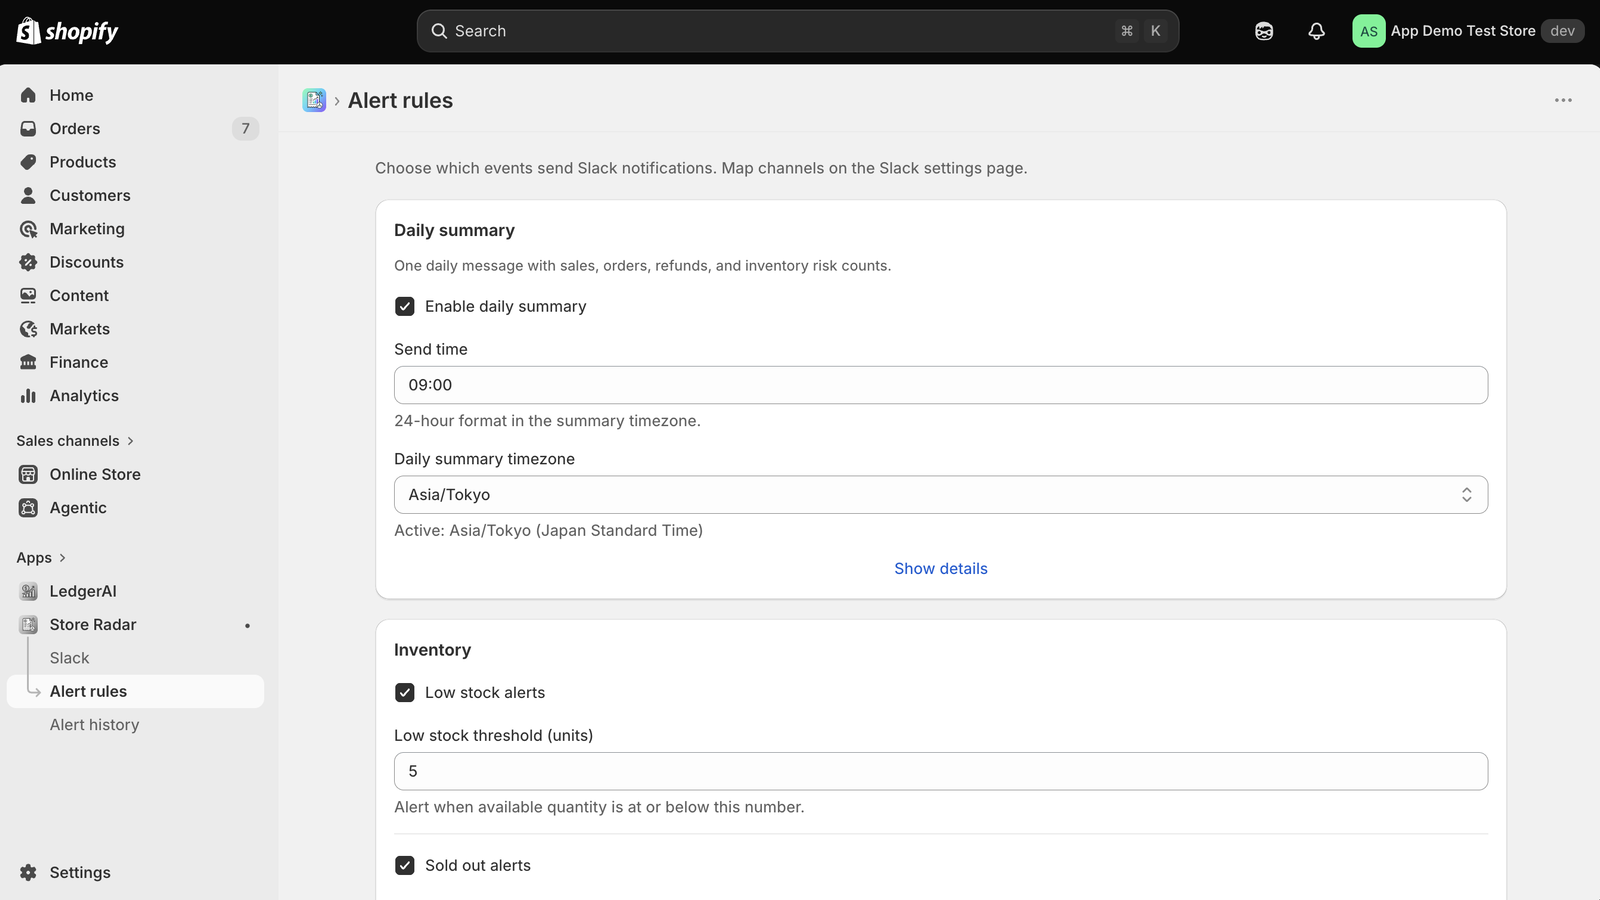This screenshot has width=1600, height=900.
Task: Click the Orders count badge 7
Action: click(246, 128)
